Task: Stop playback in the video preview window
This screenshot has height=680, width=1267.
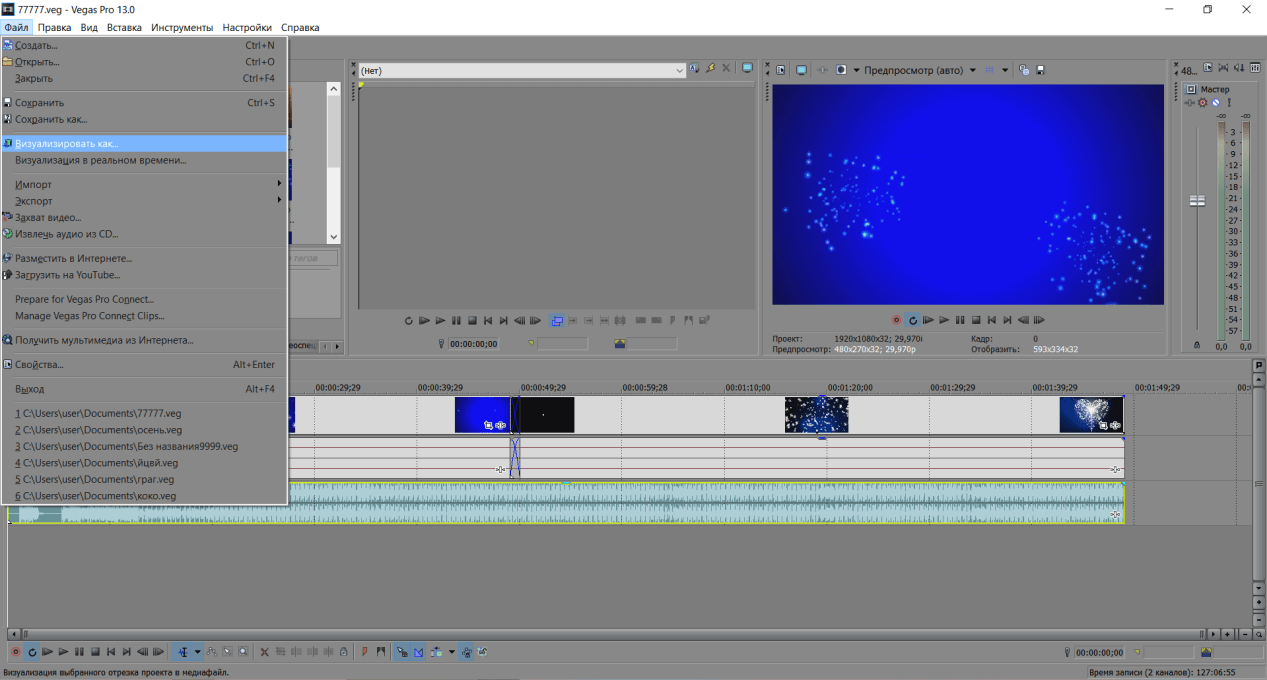Action: [975, 320]
